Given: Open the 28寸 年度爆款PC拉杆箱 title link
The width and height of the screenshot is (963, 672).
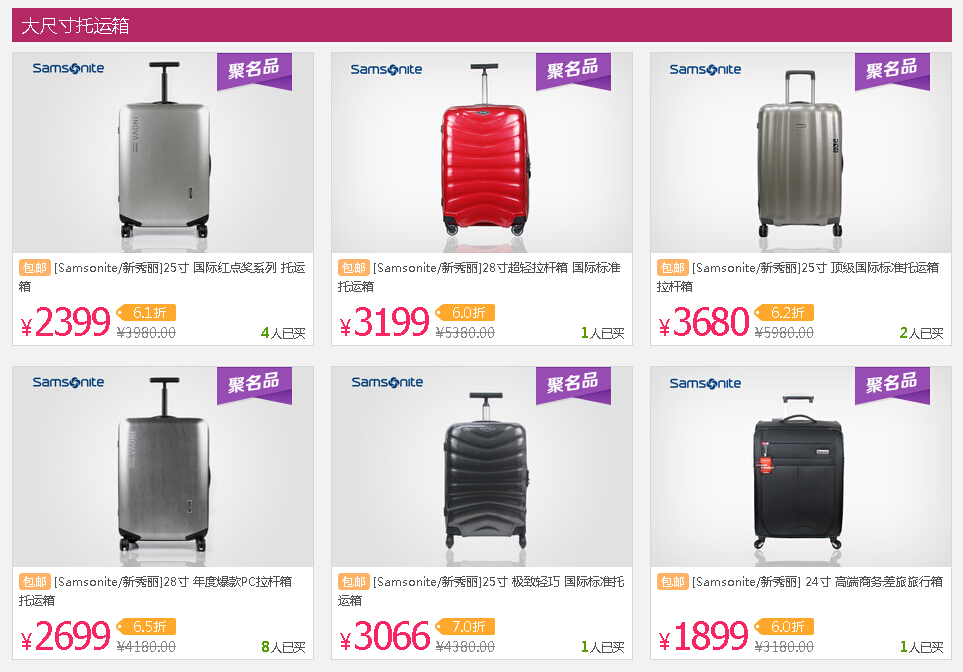Looking at the screenshot, I should point(155,591).
